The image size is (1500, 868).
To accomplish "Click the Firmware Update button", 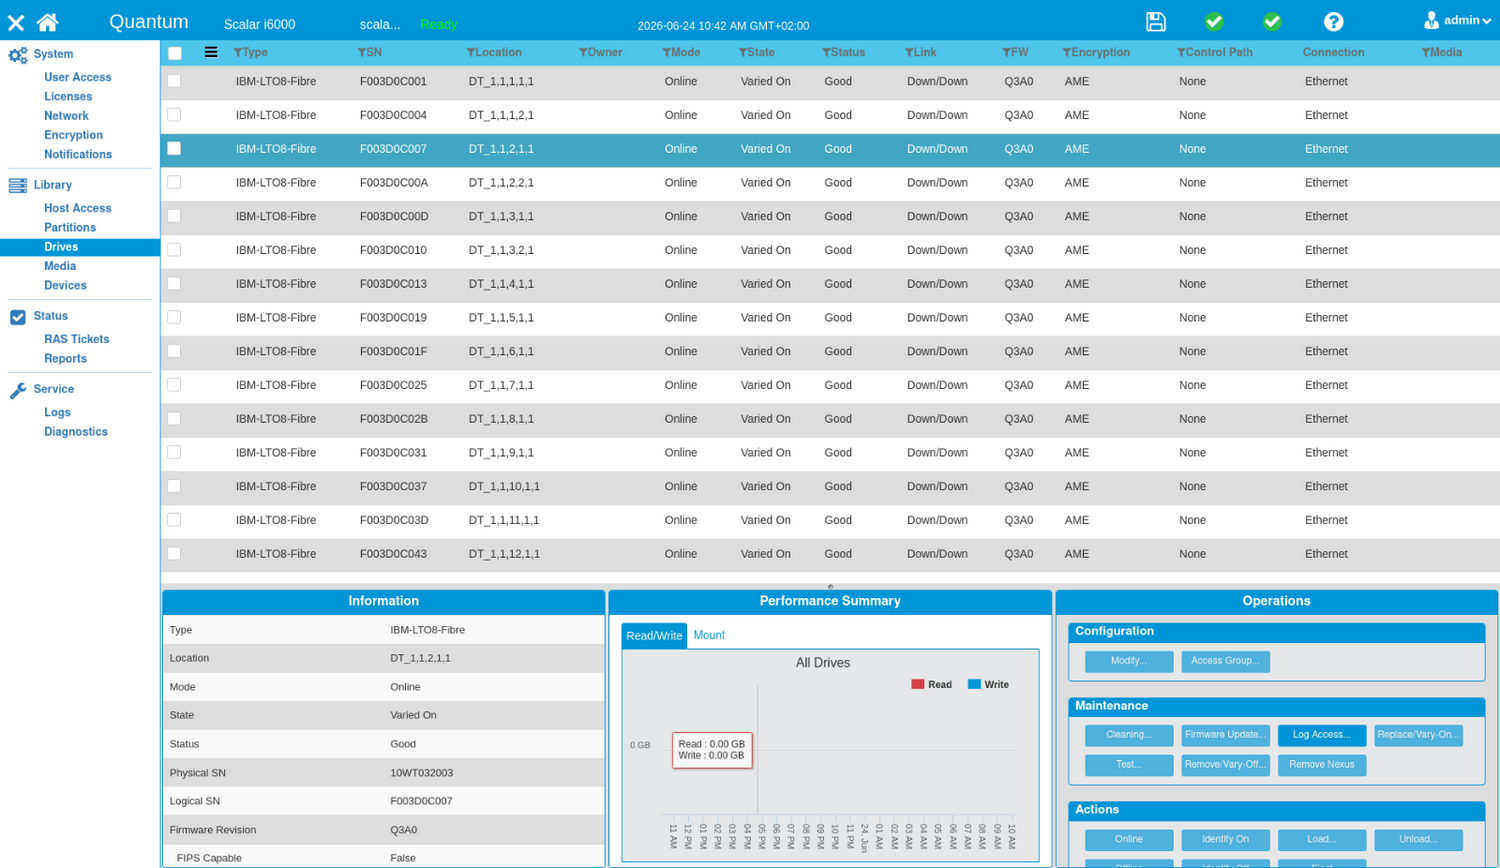I will point(1225,735).
